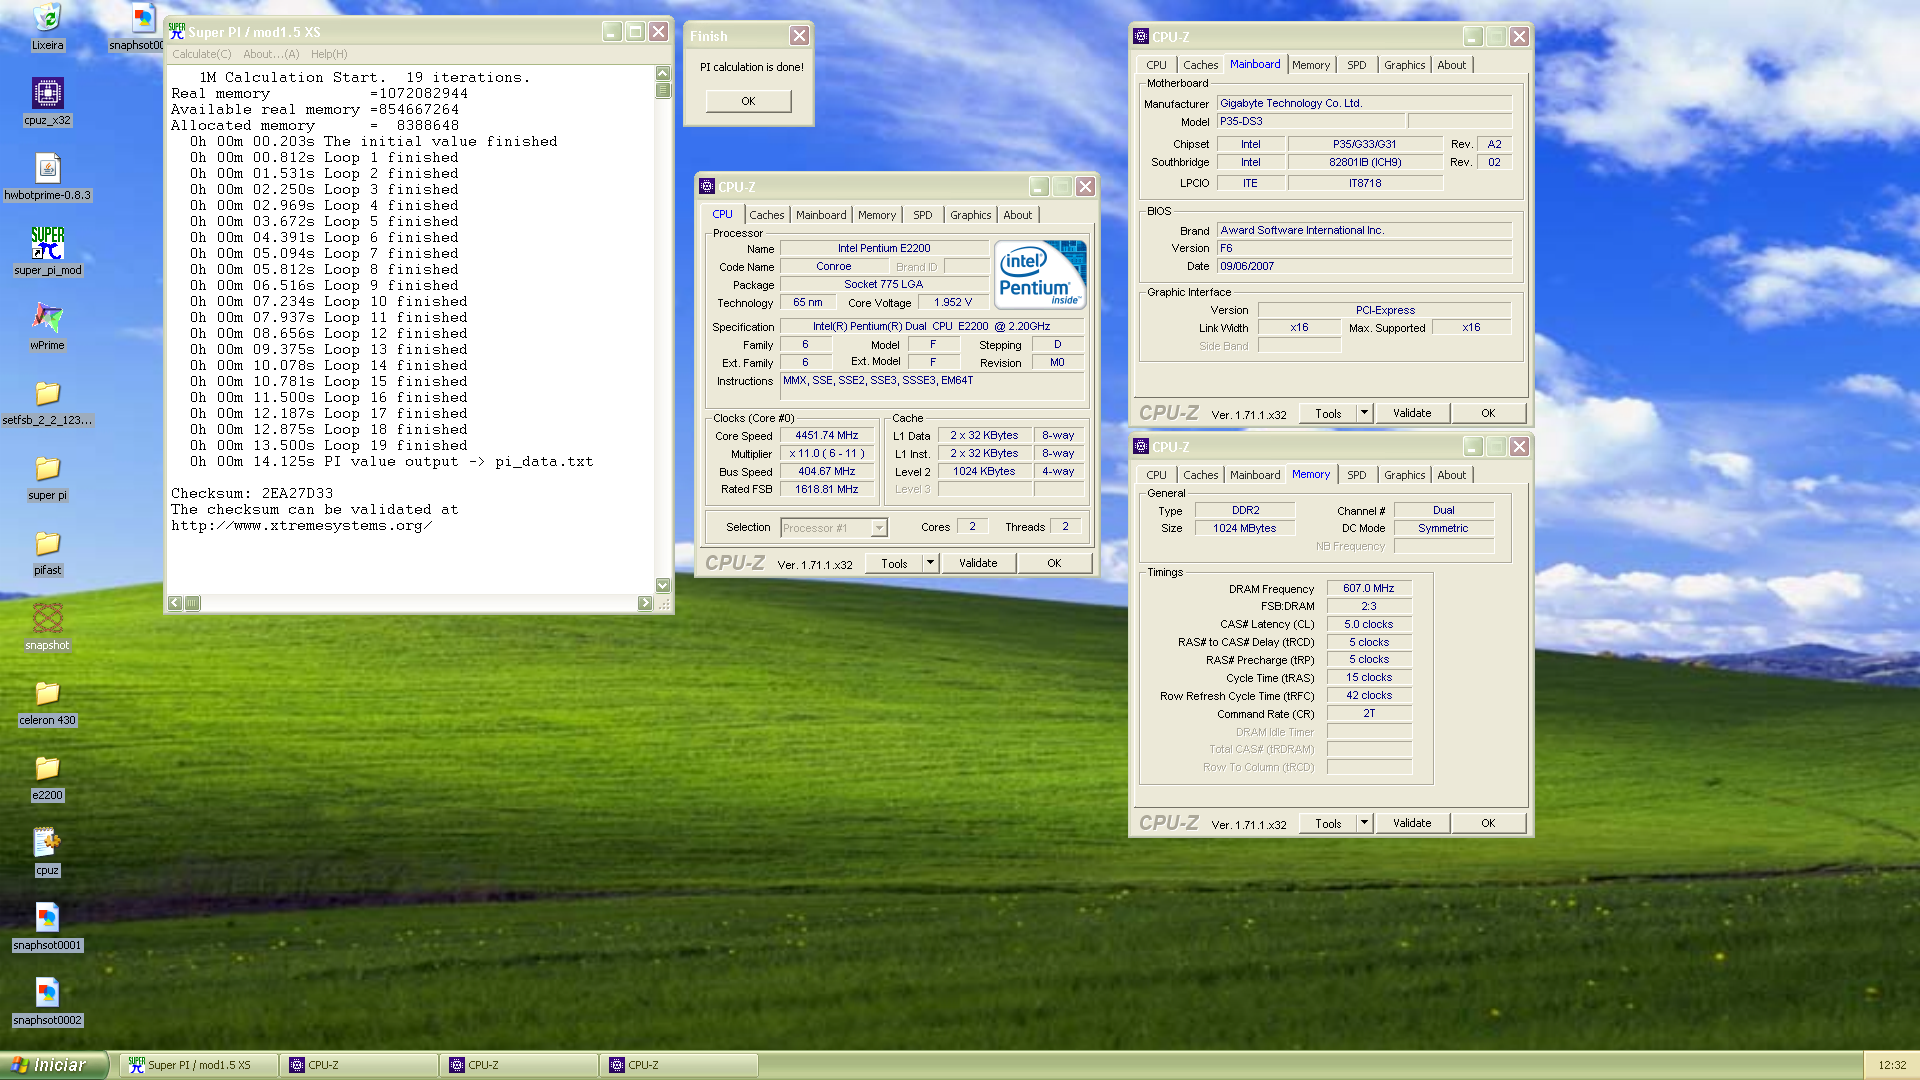This screenshot has height=1080, width=1920.
Task: Launch the super_pi_mod shortcut
Action: 47,252
